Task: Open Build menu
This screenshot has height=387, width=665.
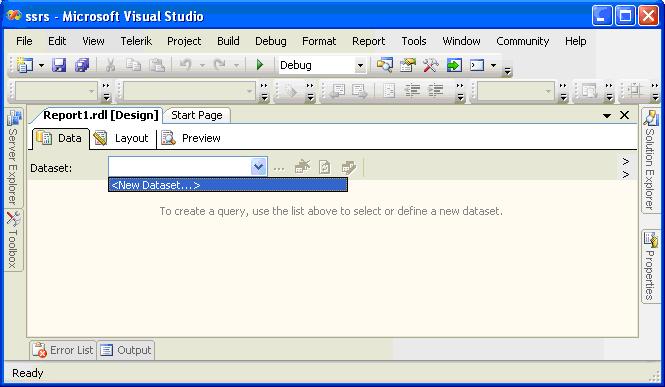Action: coord(228,41)
